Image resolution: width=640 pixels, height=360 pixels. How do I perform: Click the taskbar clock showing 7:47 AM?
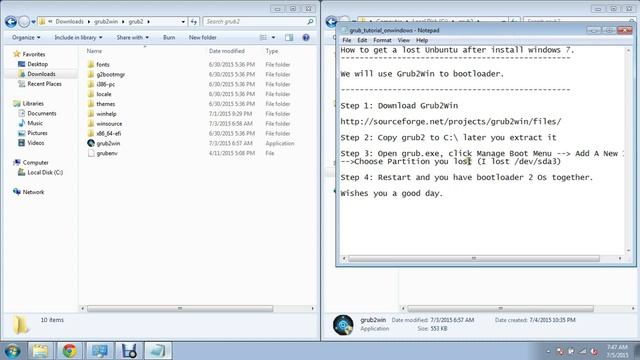pyautogui.click(x=617, y=351)
